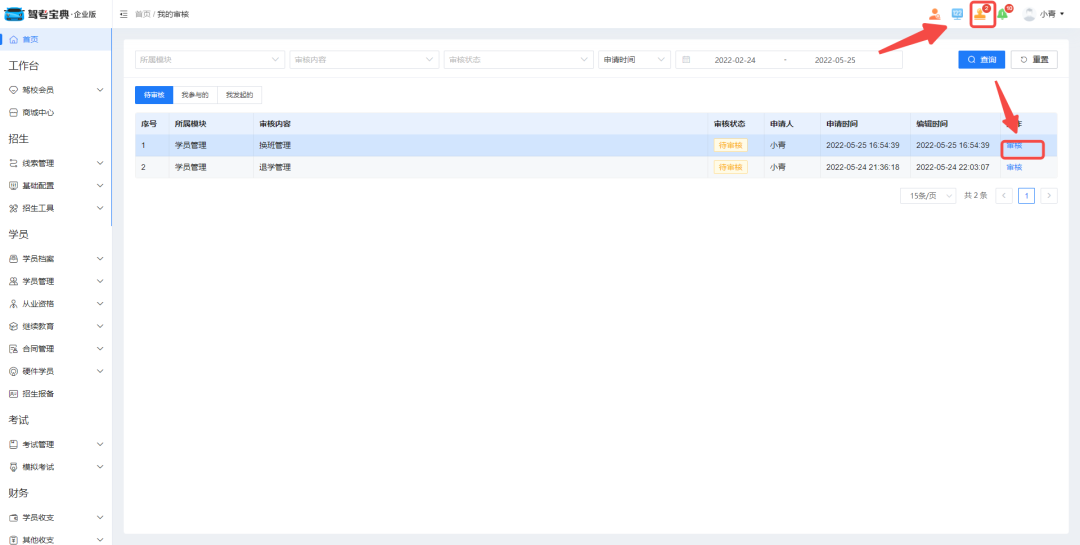Image resolution: width=1080 pixels, height=545 pixels.
Task: Expand the 考试管理 menu chevron
Action: 100,444
